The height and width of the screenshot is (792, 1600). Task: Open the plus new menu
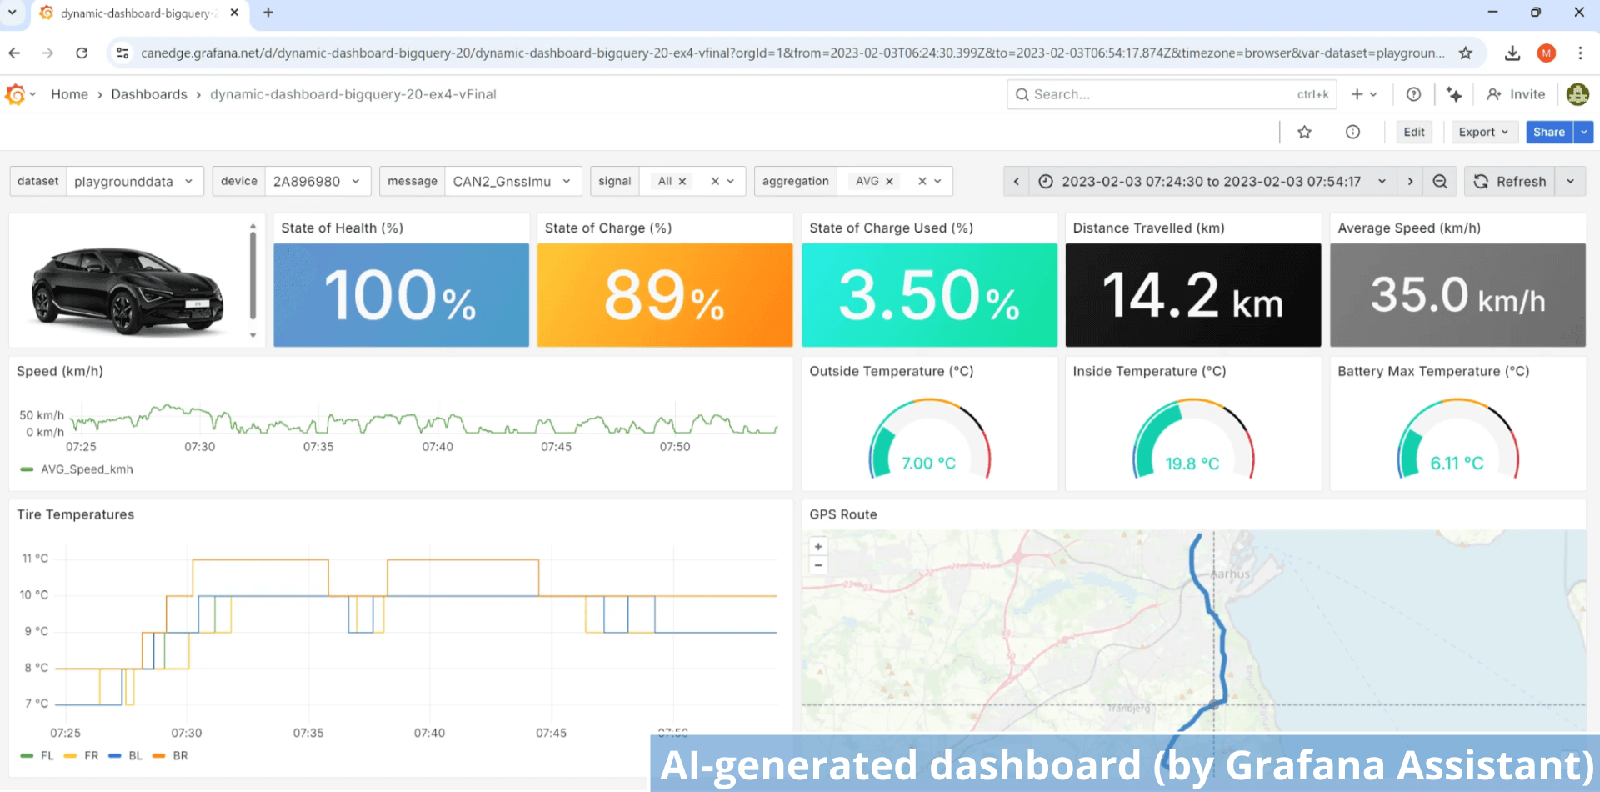[1364, 94]
